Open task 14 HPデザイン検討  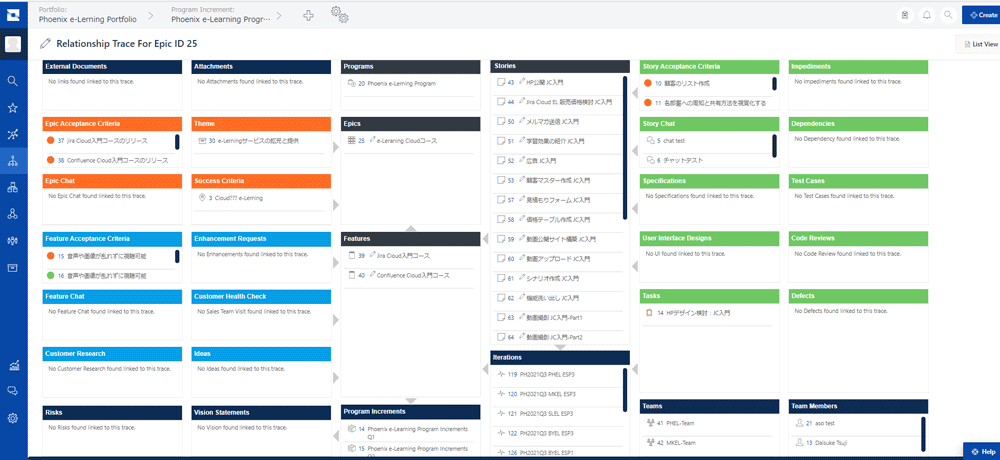pyautogui.click(x=694, y=313)
